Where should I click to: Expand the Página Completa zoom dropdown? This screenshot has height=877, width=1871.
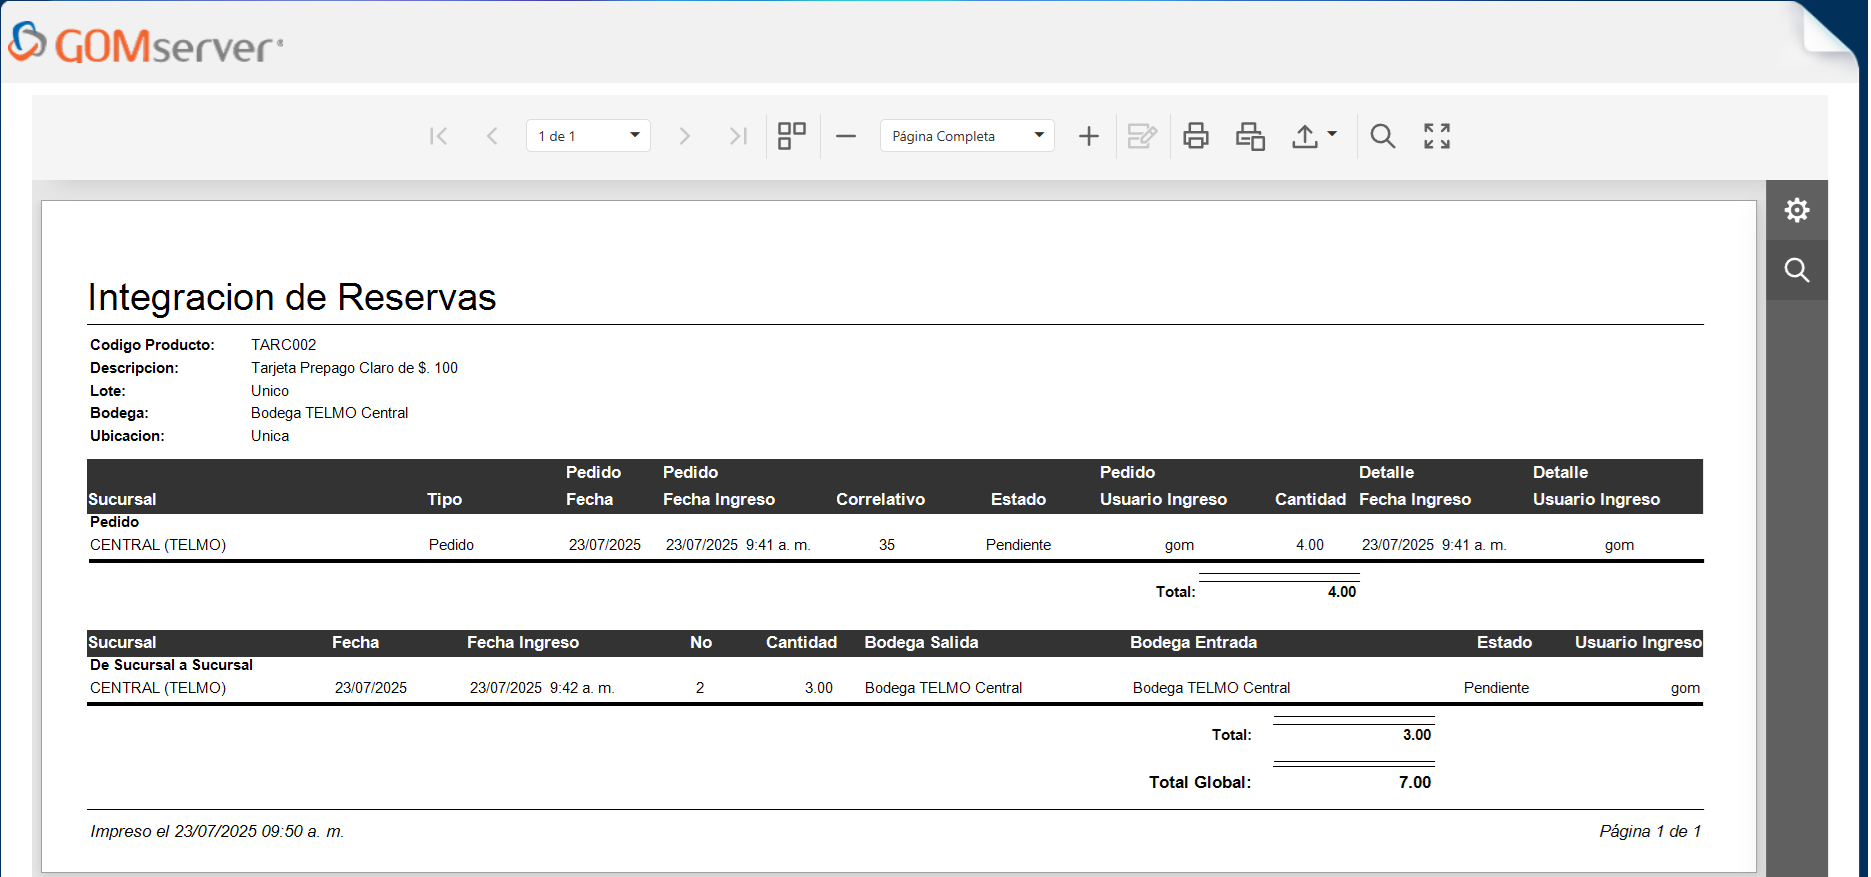(x=967, y=136)
